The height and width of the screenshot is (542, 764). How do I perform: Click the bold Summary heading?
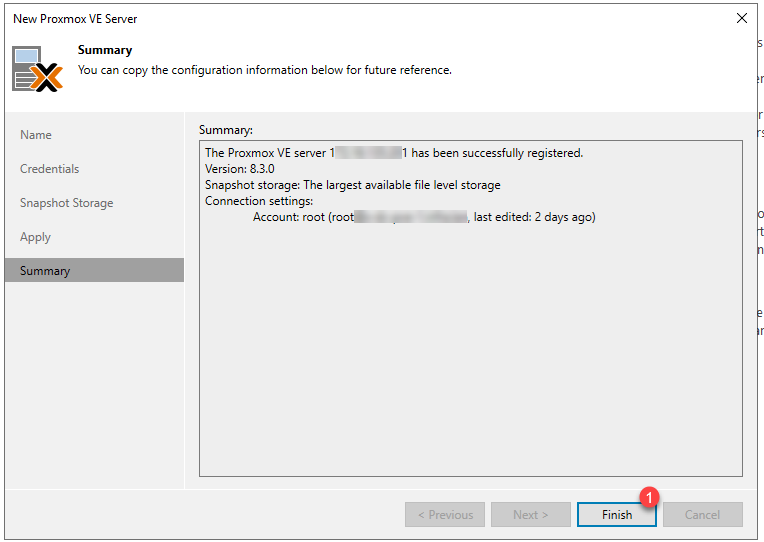click(105, 50)
